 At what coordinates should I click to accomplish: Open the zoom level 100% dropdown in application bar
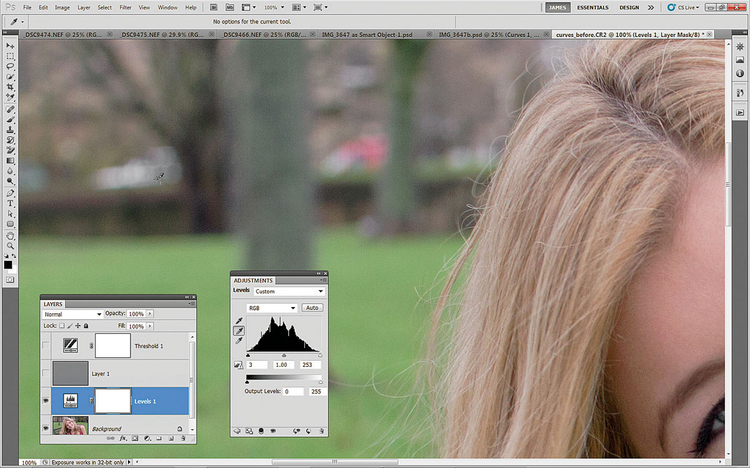coord(275,8)
